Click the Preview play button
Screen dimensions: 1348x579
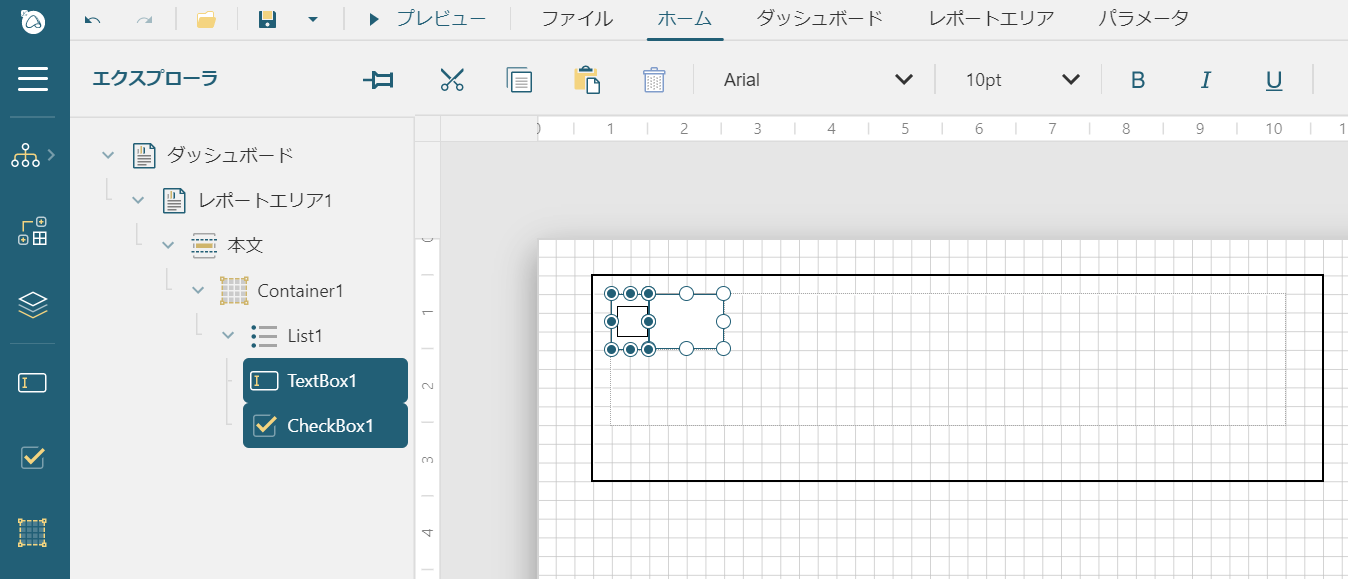click(x=427, y=18)
